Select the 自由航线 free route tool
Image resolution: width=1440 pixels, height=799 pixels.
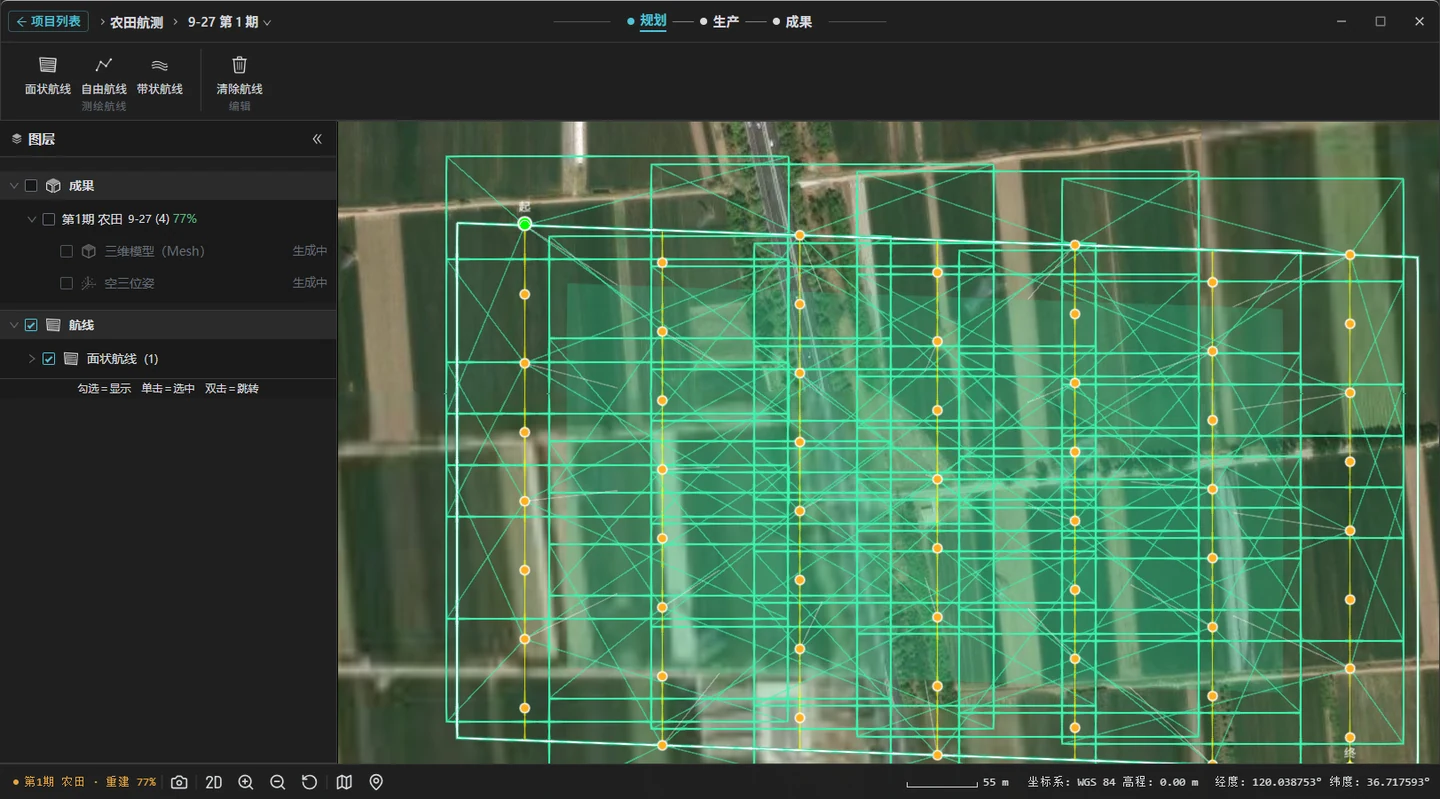[104, 76]
